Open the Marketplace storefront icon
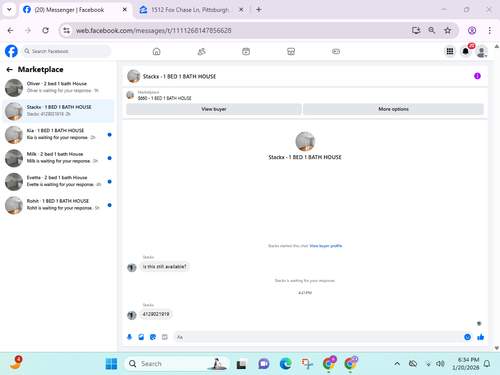This screenshot has width=500, height=375. [x=291, y=51]
